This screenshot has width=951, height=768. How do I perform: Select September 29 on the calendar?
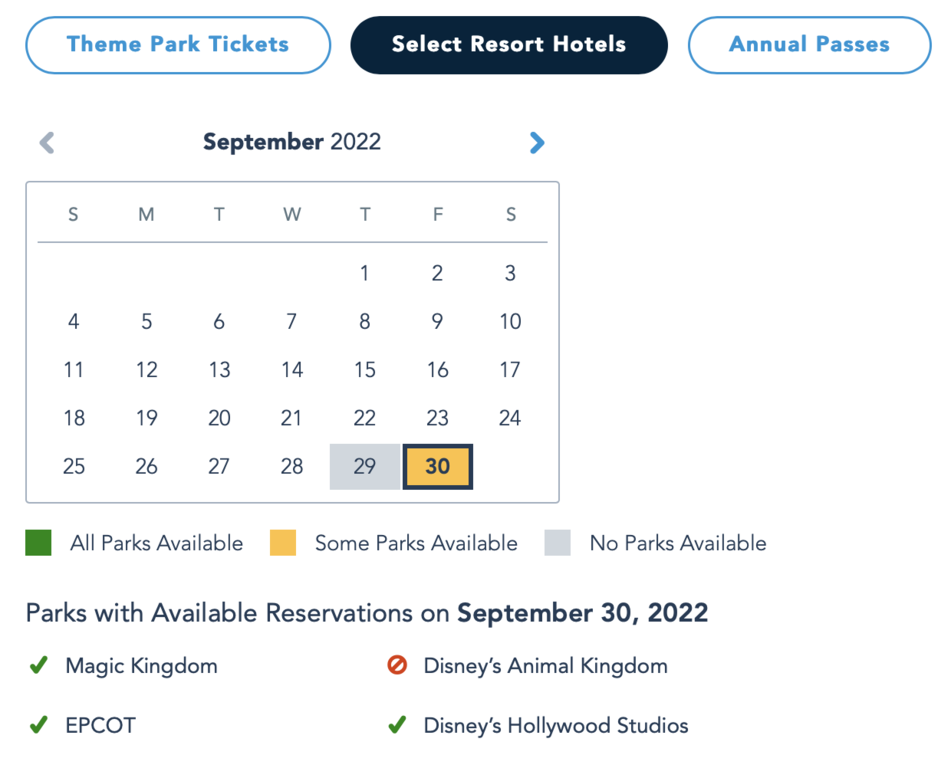point(365,467)
